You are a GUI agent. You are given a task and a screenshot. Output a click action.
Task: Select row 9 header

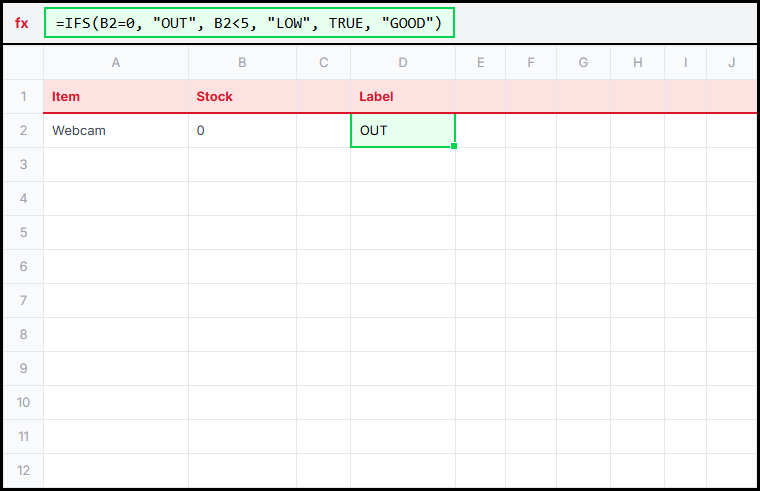click(23, 368)
